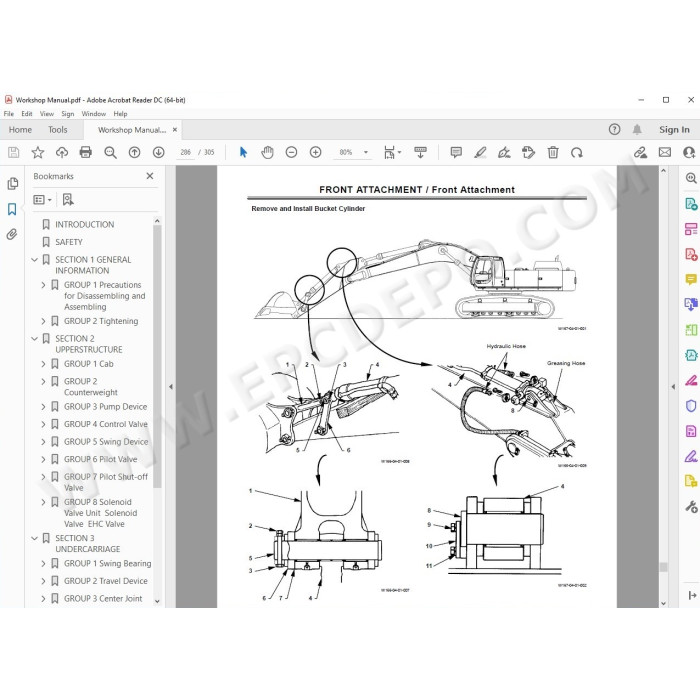700x700 pixels.
Task: Open SAFETY bookmark
Action: [69, 242]
